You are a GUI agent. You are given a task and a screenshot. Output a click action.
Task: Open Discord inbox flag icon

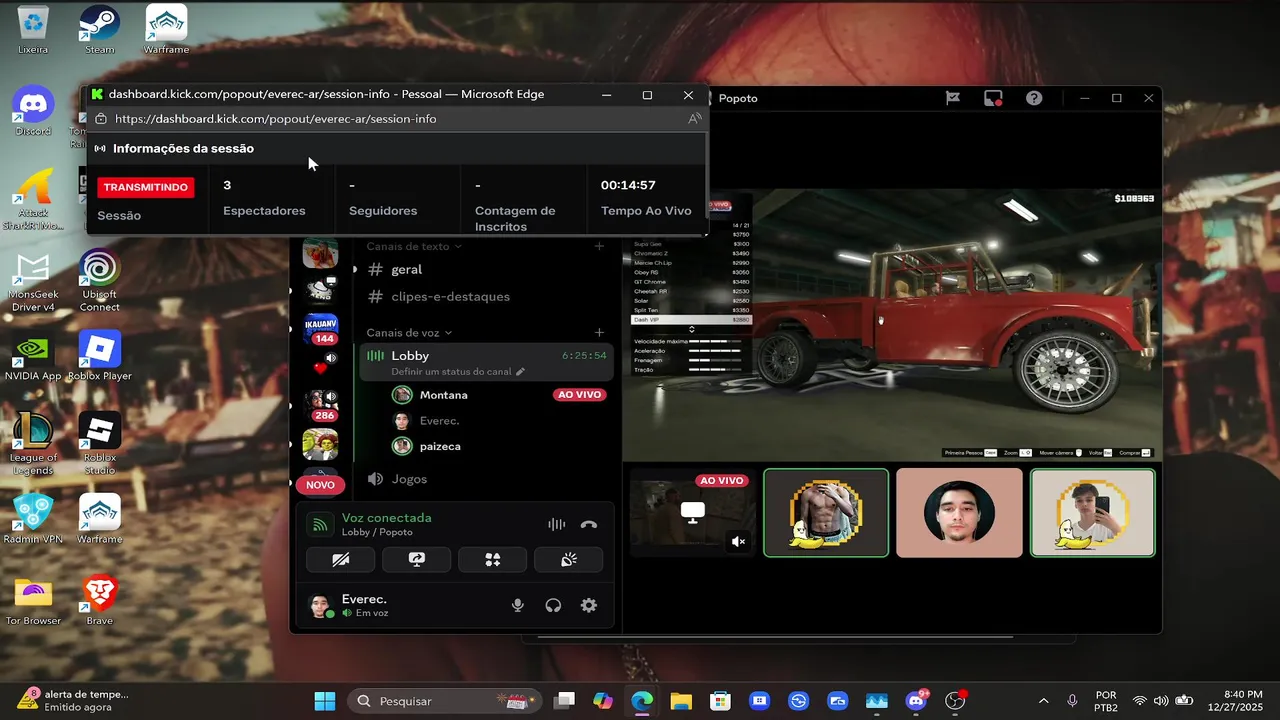pos(953,98)
